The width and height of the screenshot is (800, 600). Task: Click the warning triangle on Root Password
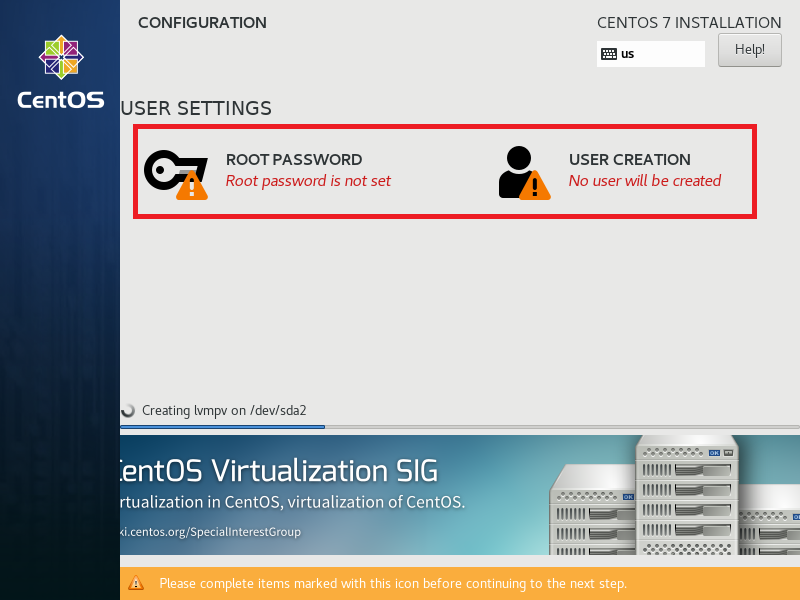[x=192, y=186]
